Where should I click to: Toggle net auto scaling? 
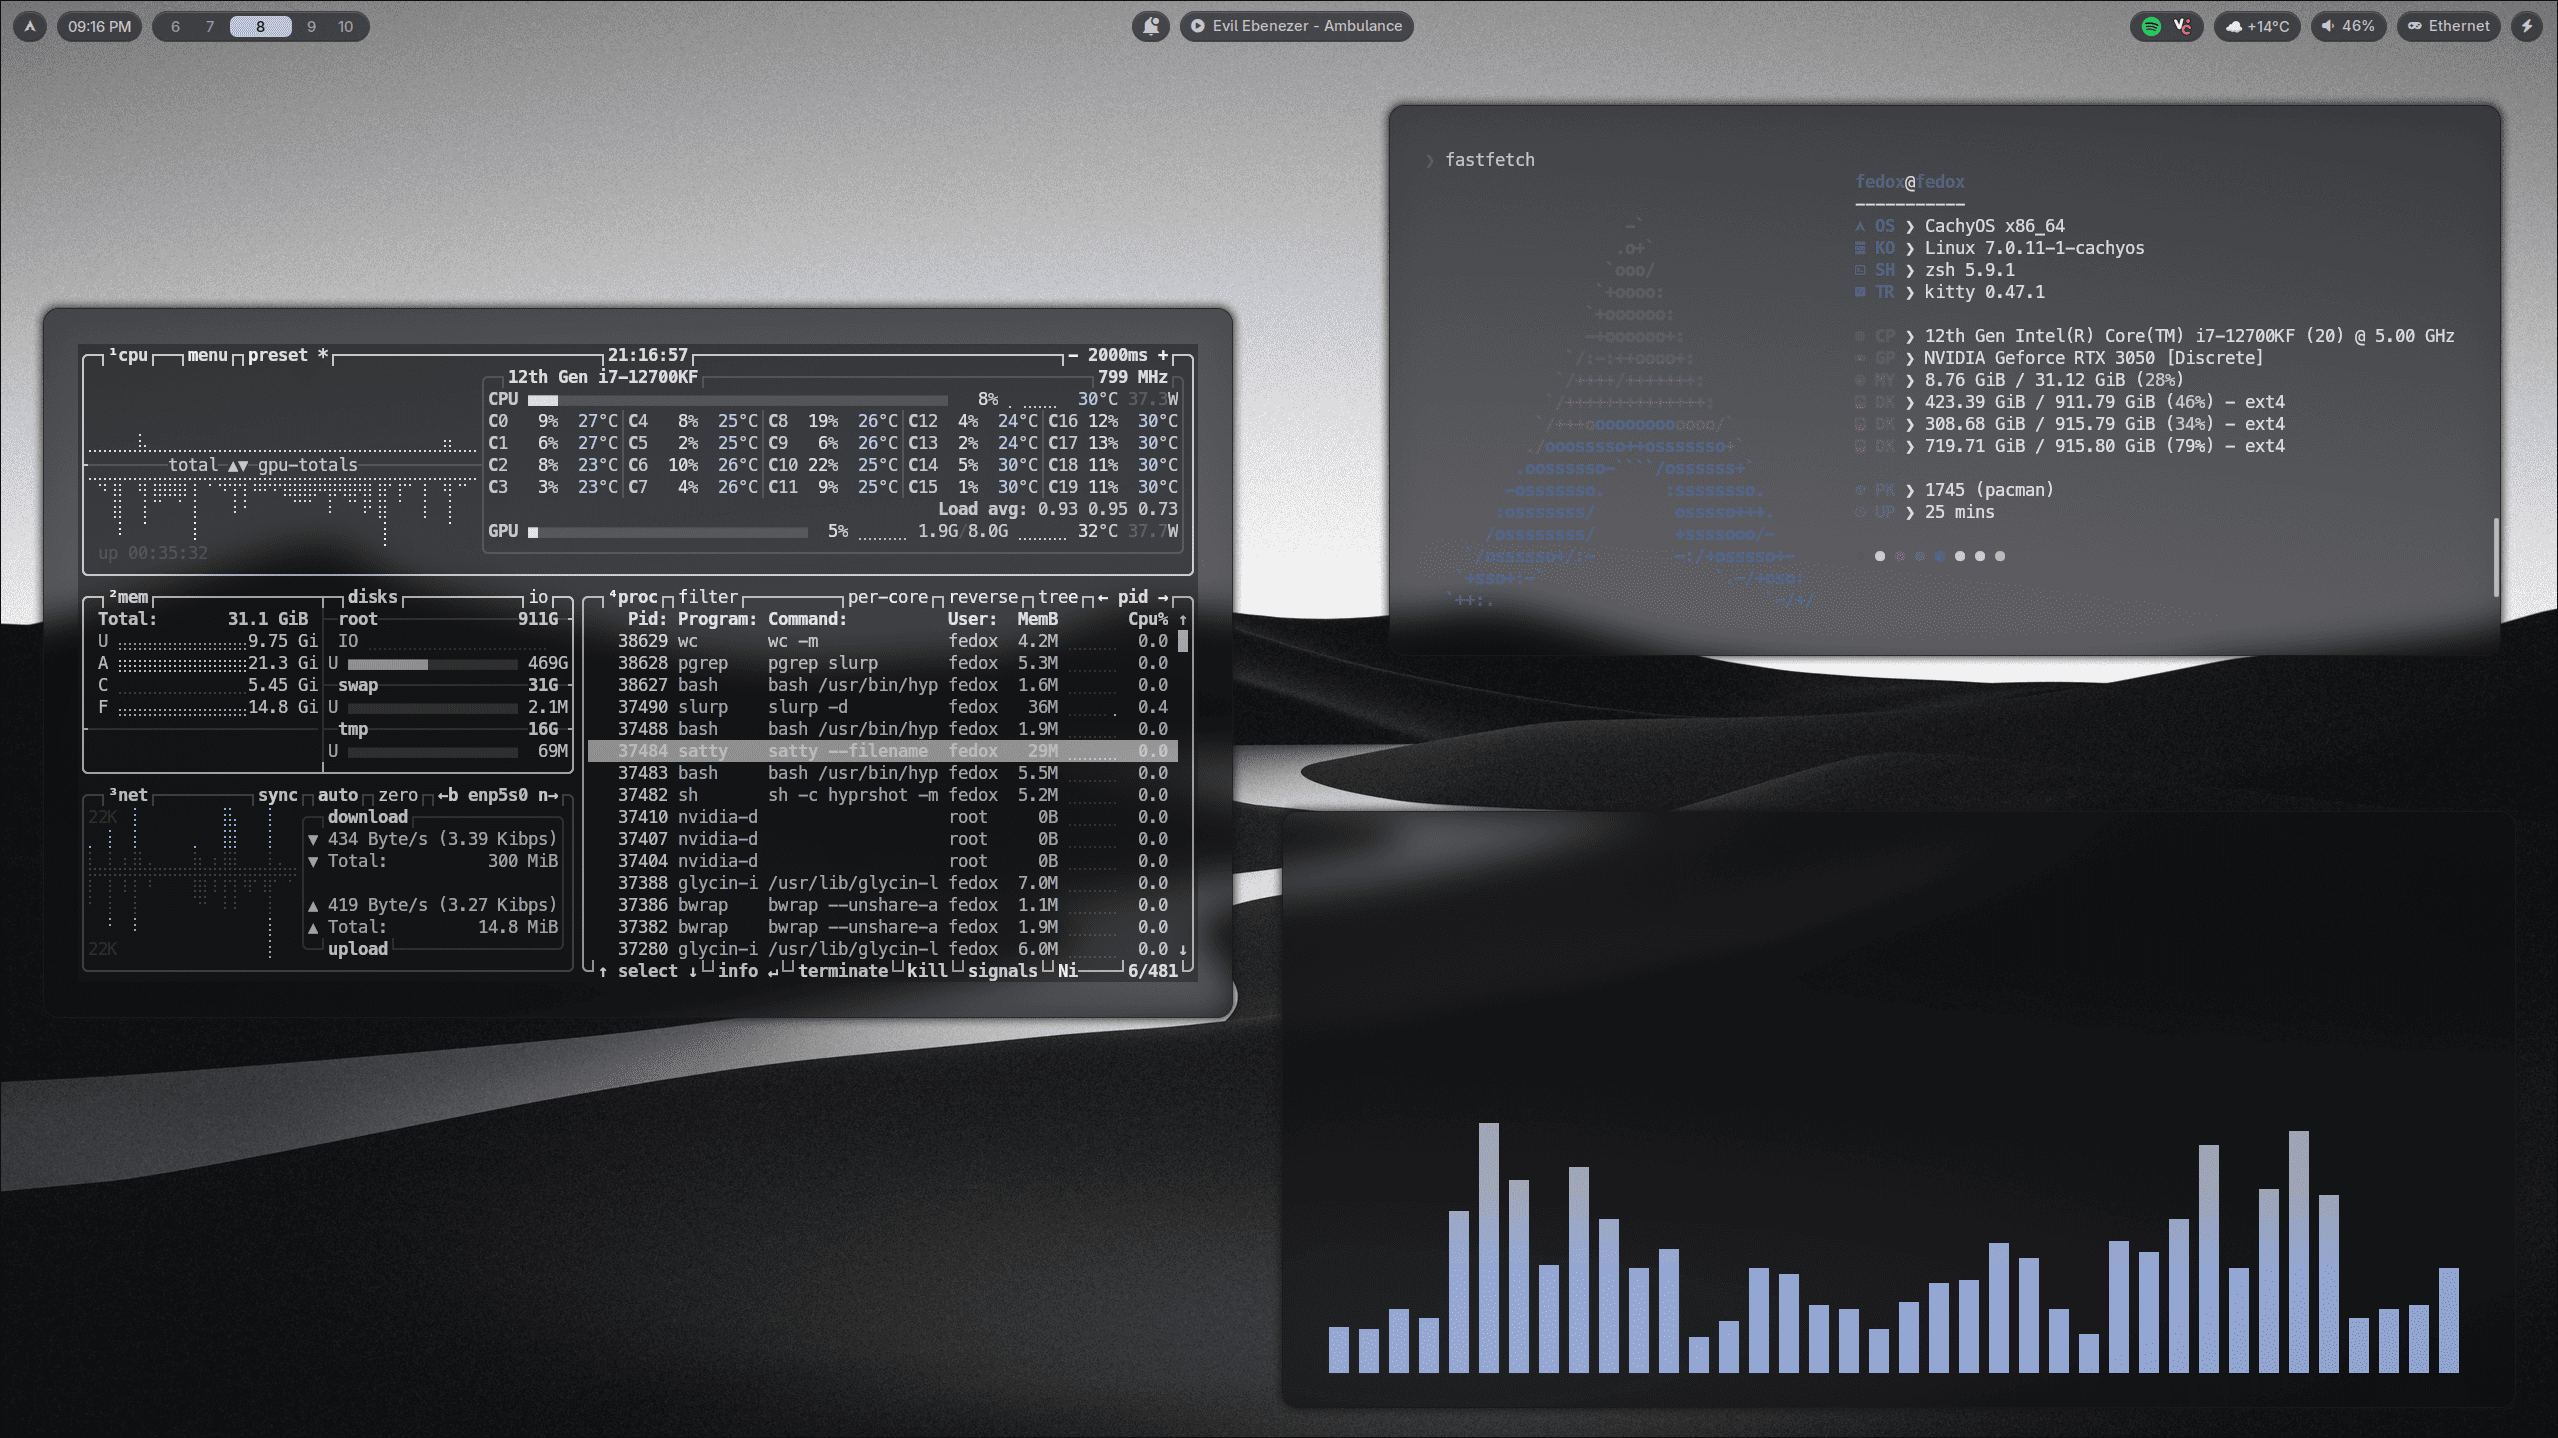[338, 795]
